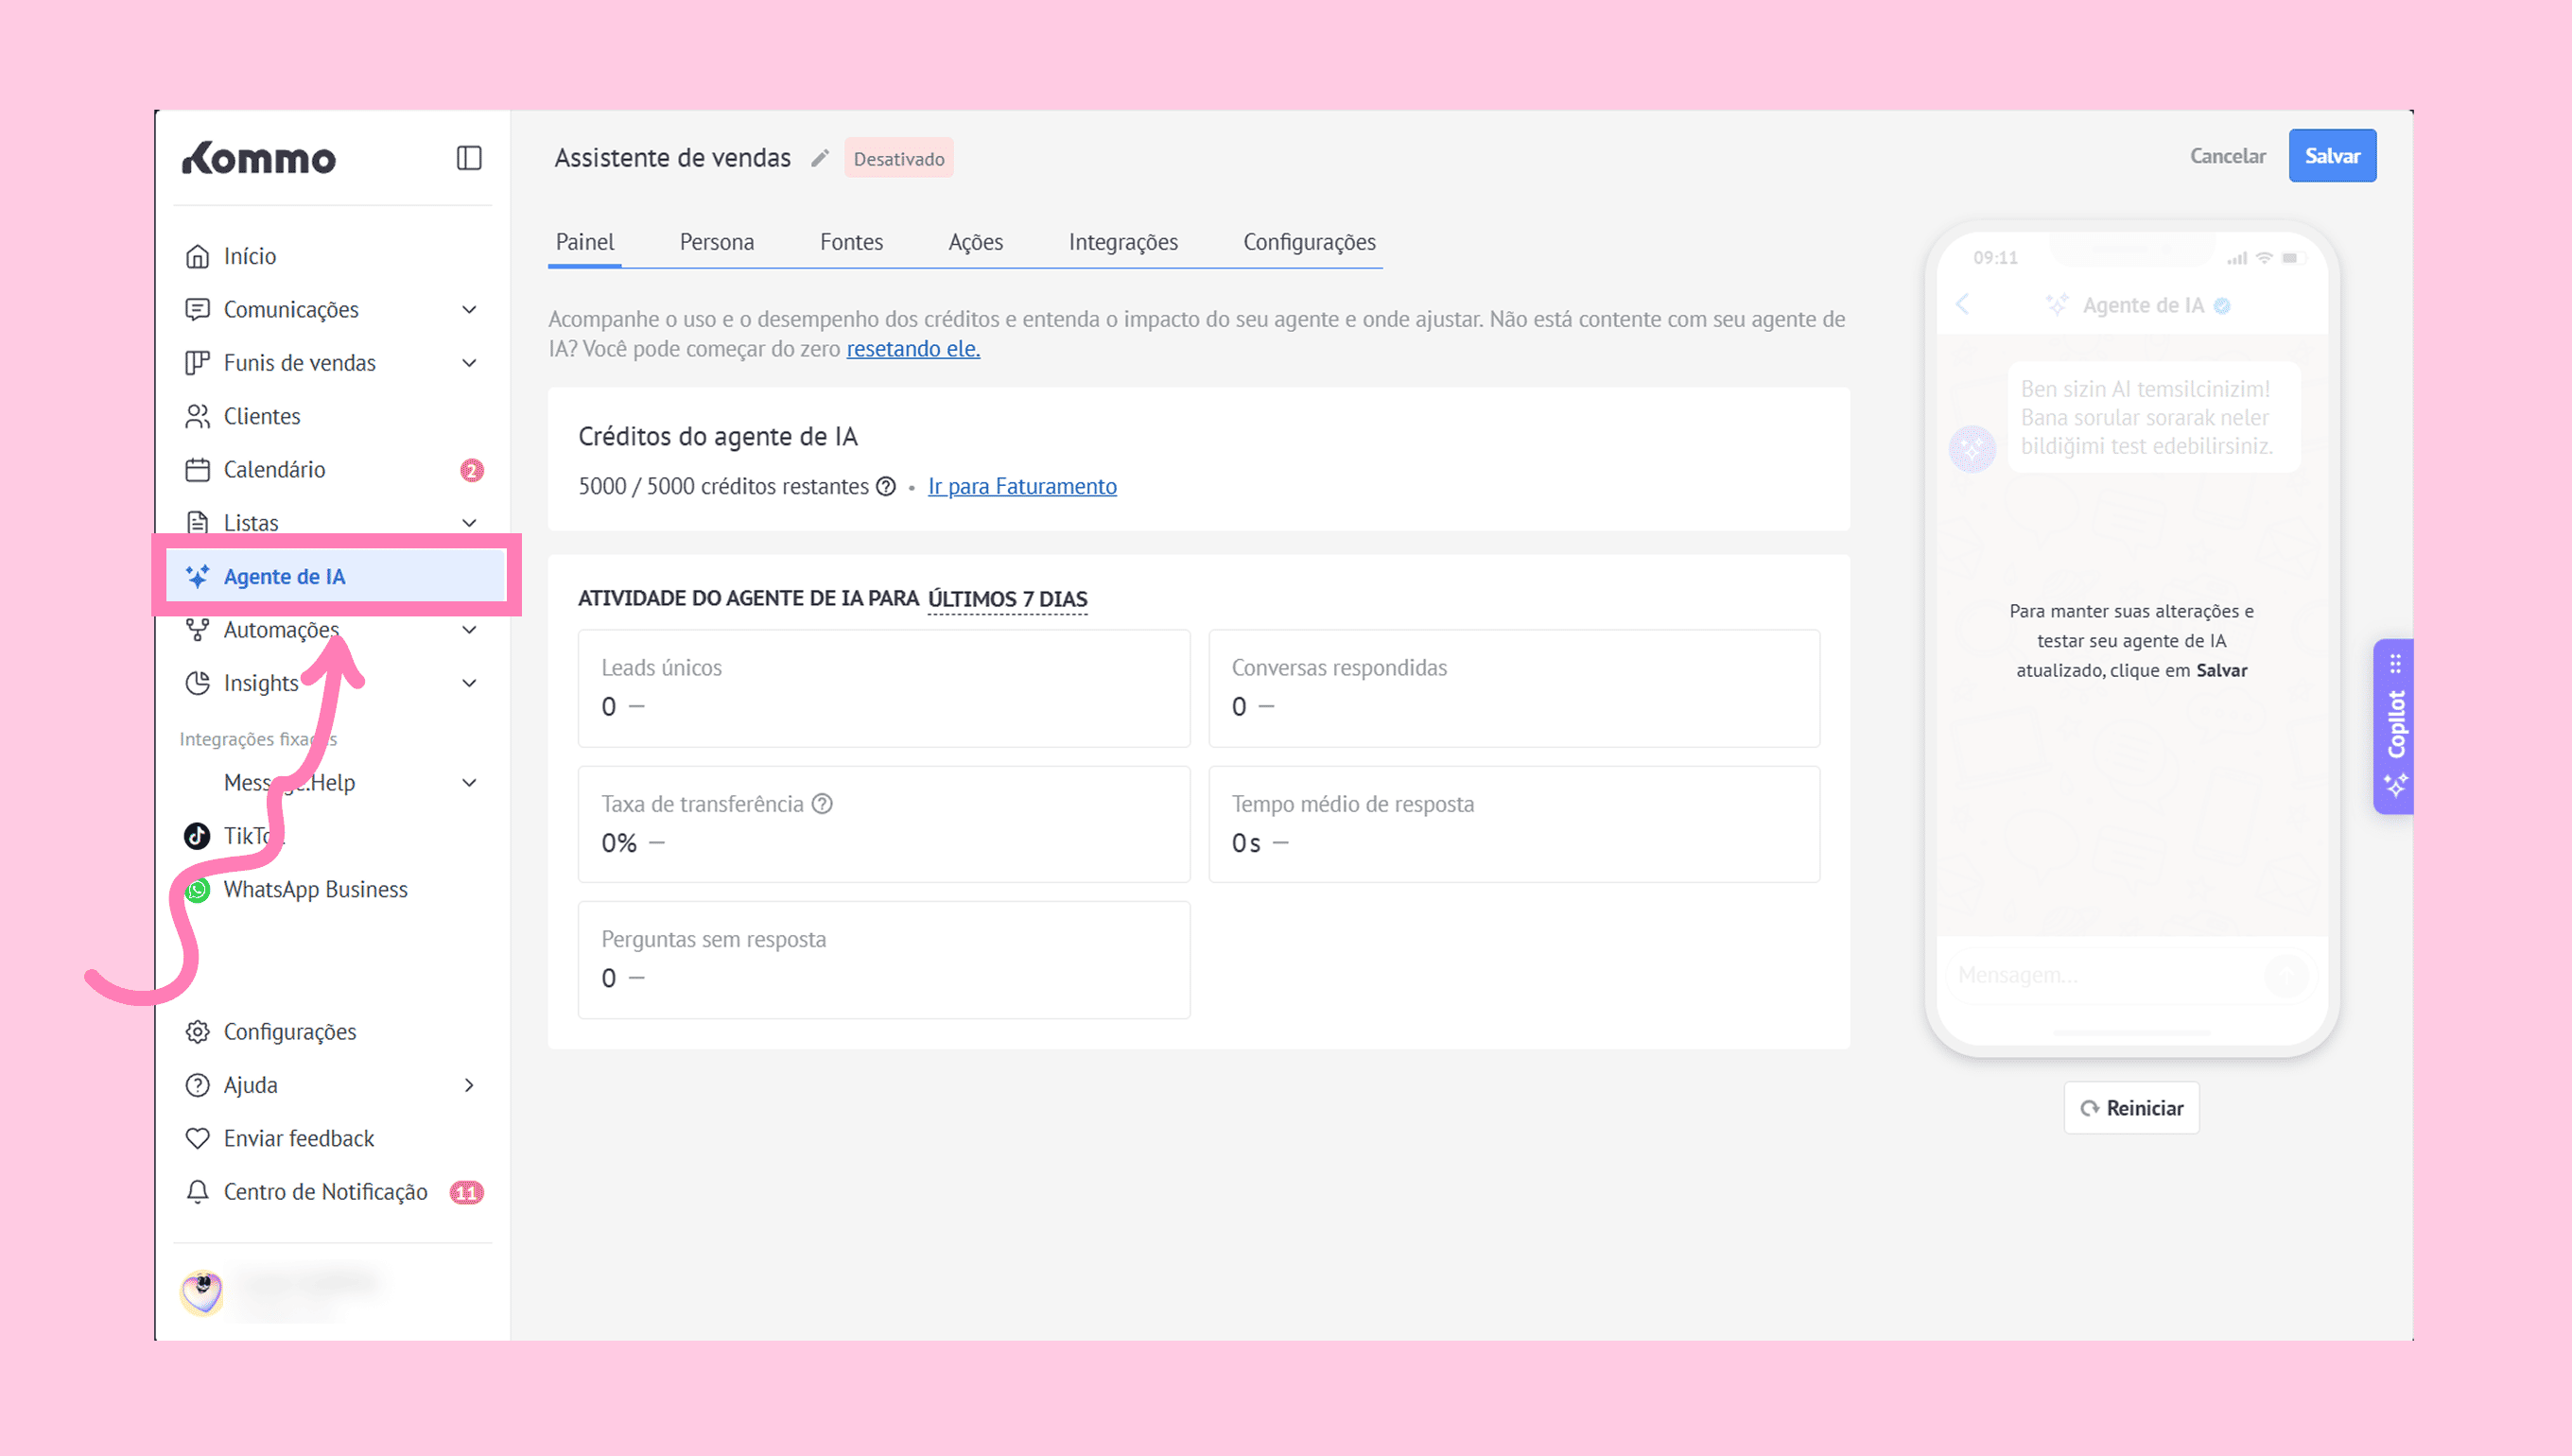Click the Salvar button

click(x=2331, y=156)
